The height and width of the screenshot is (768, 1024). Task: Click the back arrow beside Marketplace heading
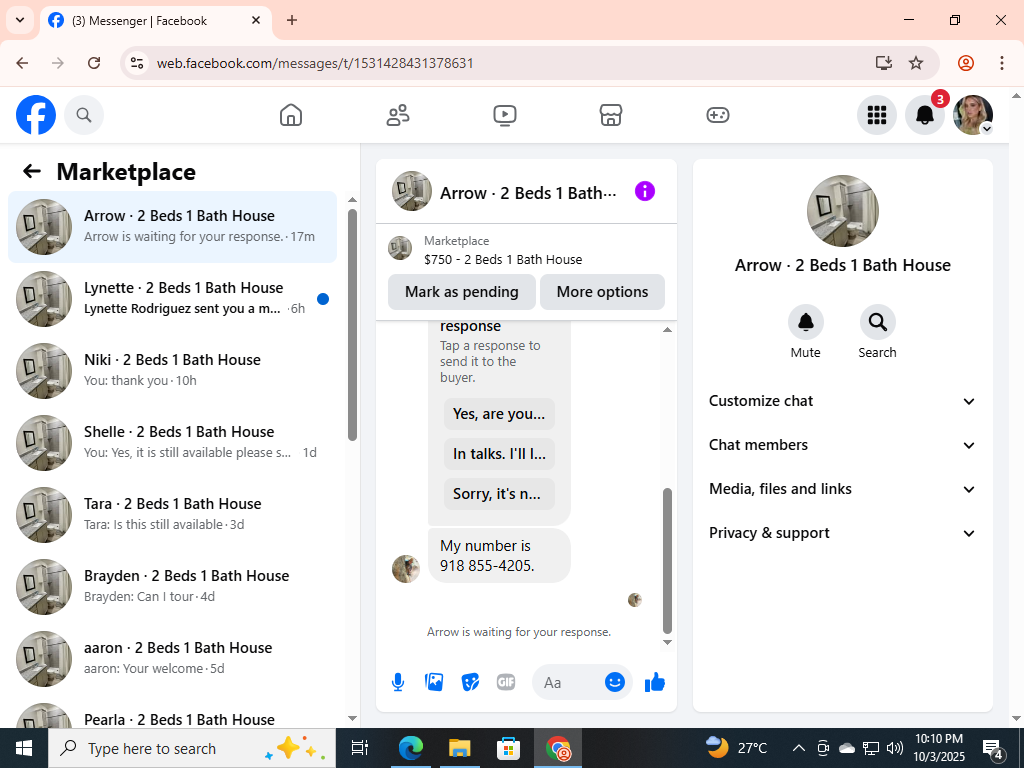point(32,172)
